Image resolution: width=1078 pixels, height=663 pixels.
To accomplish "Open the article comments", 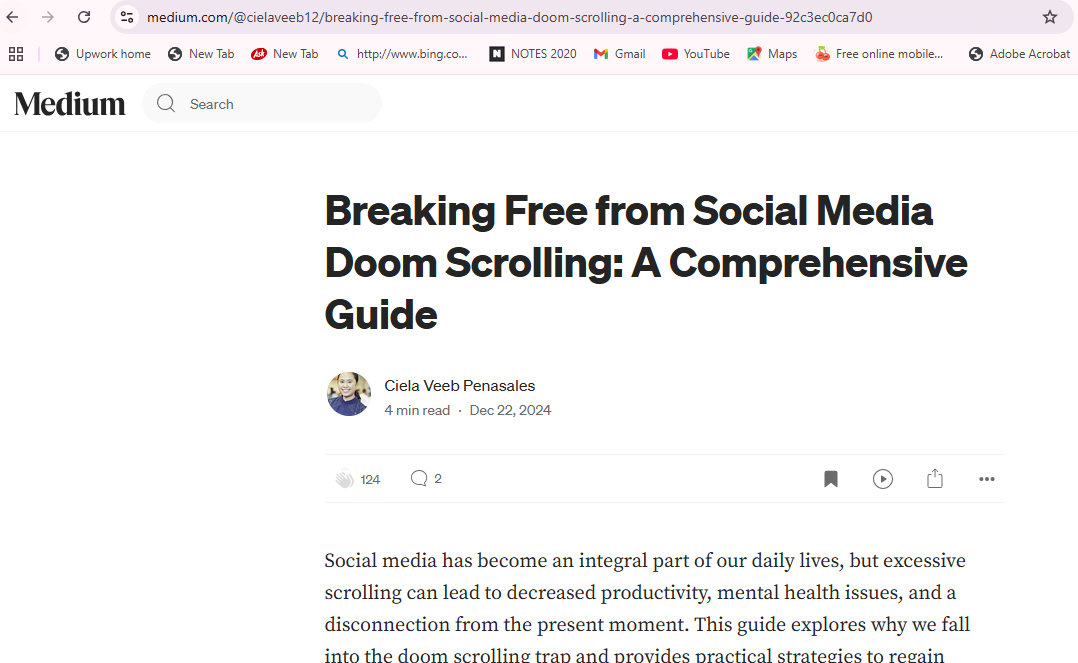I will pyautogui.click(x=419, y=479).
